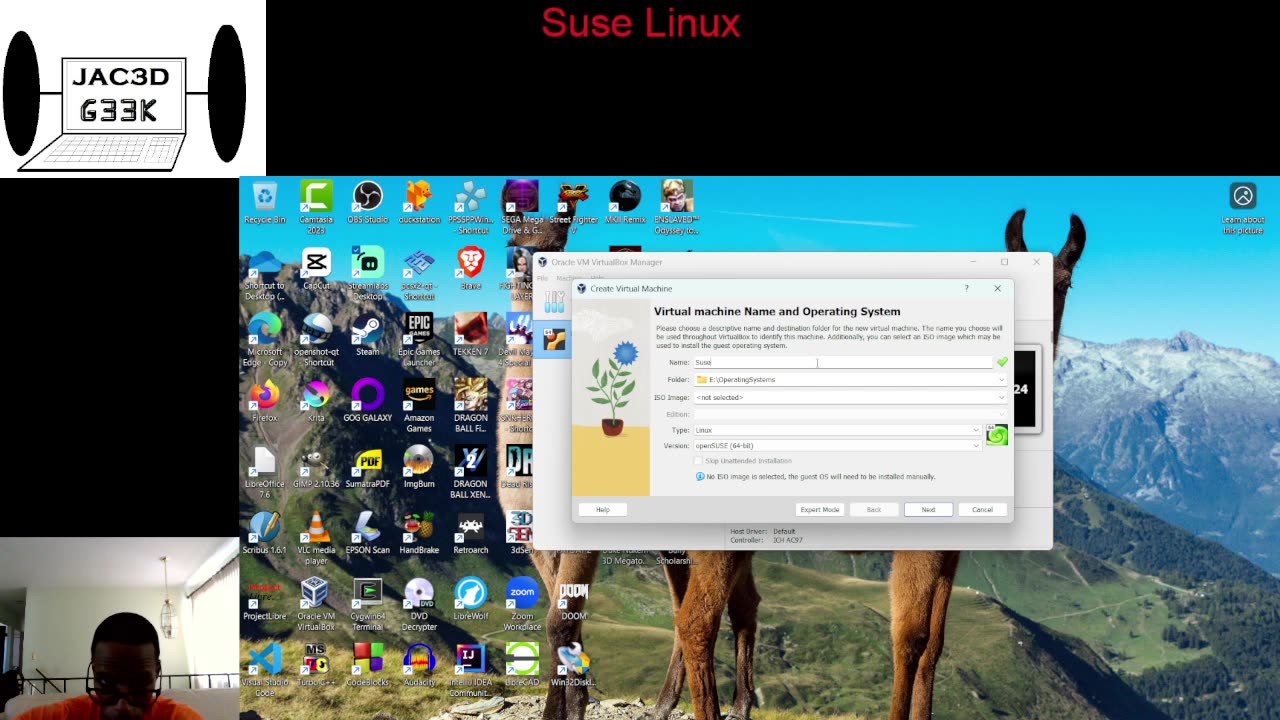The width and height of the screenshot is (1280, 720).
Task: Click the CodeBlocks desktop icon
Action: (367, 665)
